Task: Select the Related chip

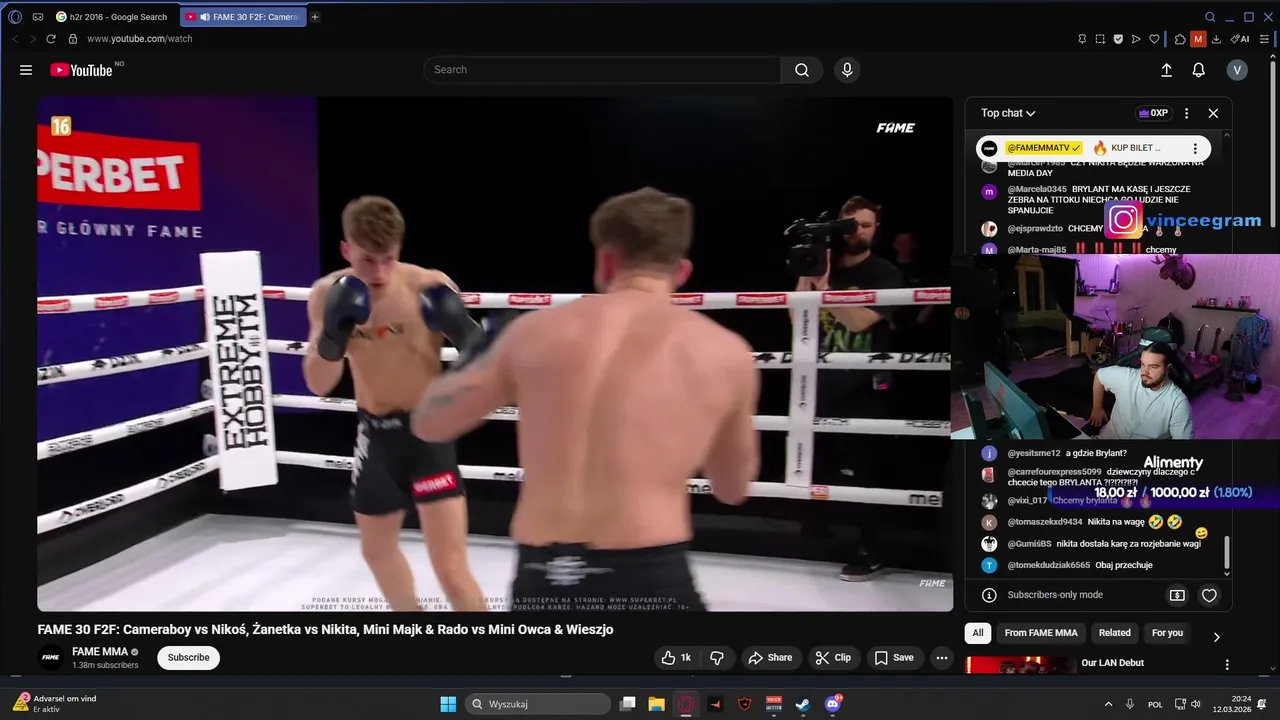Action: coord(1114,633)
